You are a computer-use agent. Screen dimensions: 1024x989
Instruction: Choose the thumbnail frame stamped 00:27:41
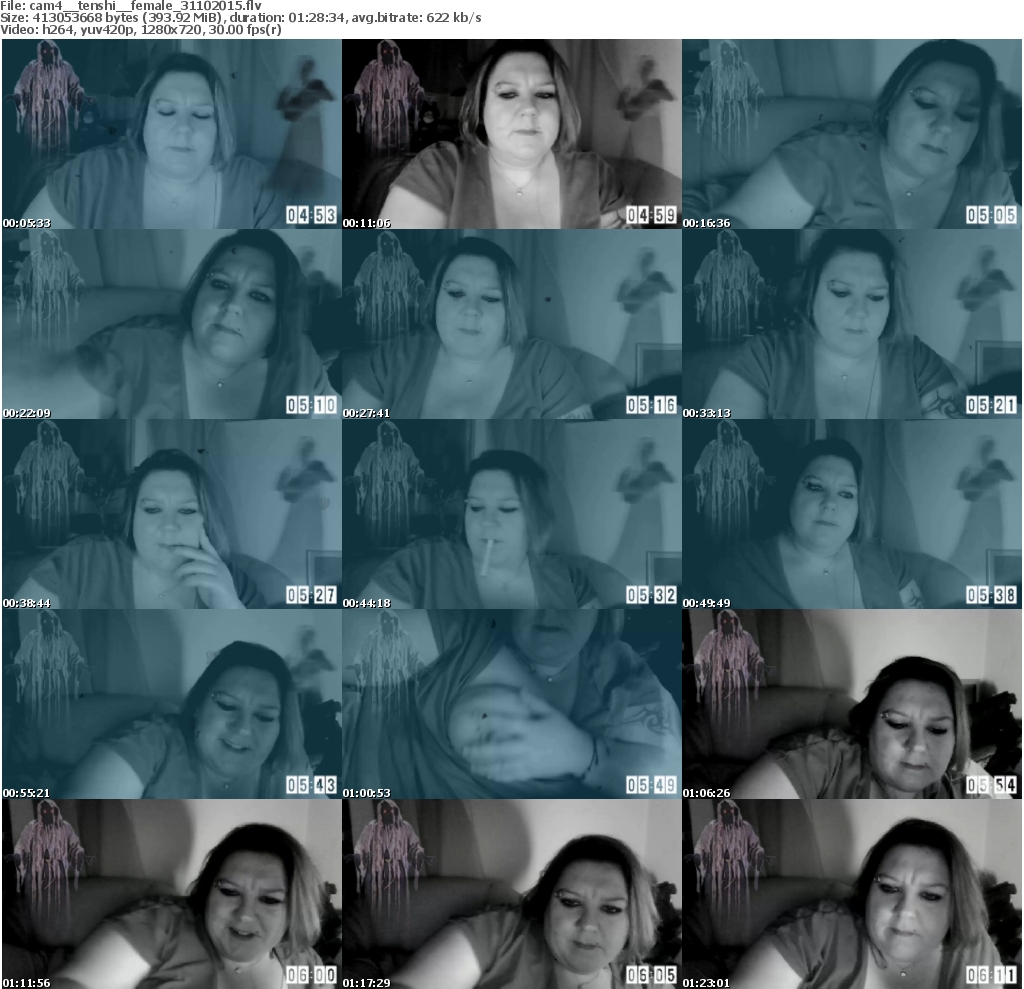click(x=512, y=324)
